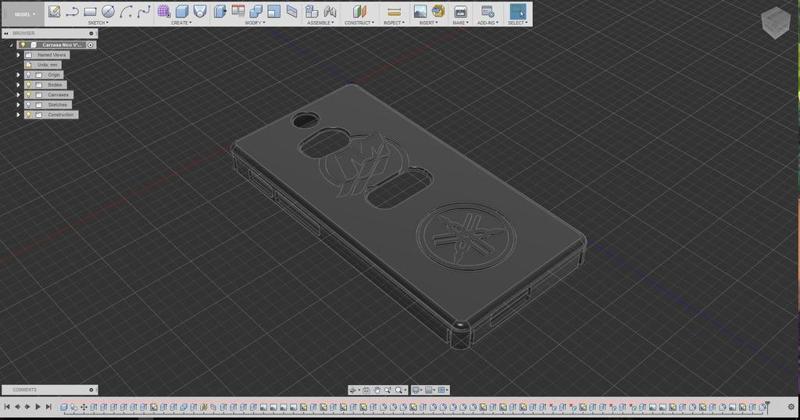Expand the Construction folder
Image resolution: width=800 pixels, height=420 pixels.
point(18,115)
